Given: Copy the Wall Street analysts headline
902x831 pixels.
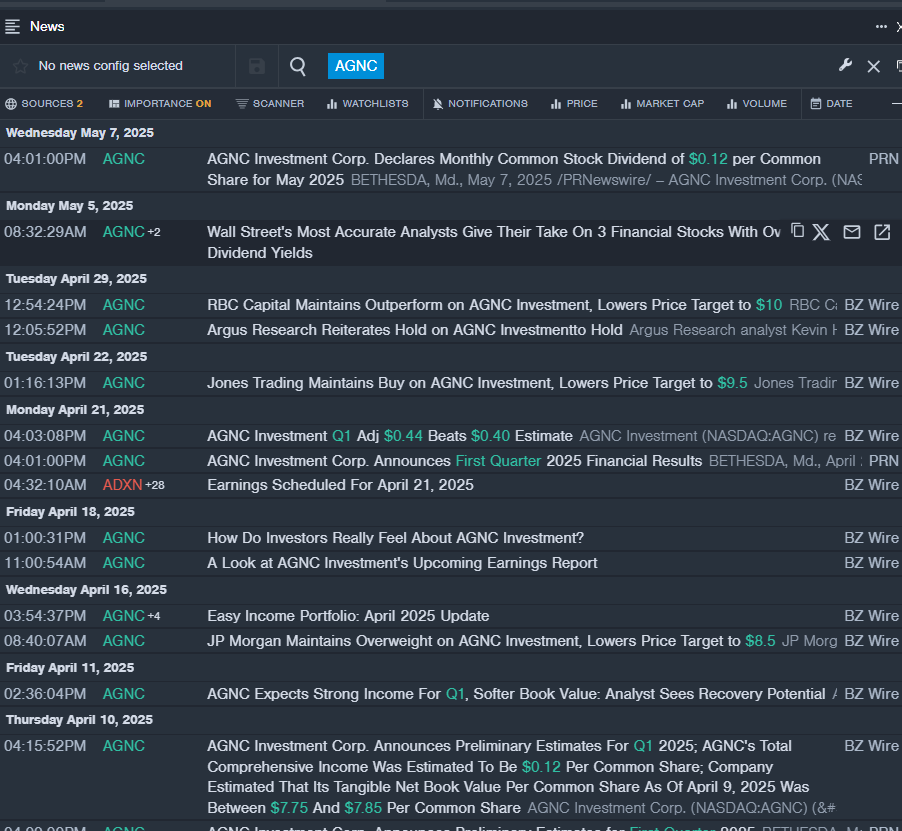Looking at the screenshot, I should (x=797, y=231).
